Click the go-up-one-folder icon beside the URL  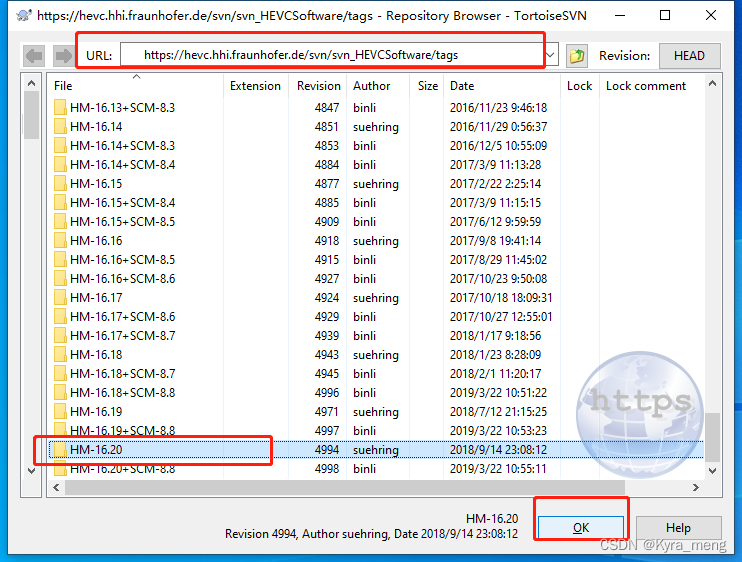[577, 56]
